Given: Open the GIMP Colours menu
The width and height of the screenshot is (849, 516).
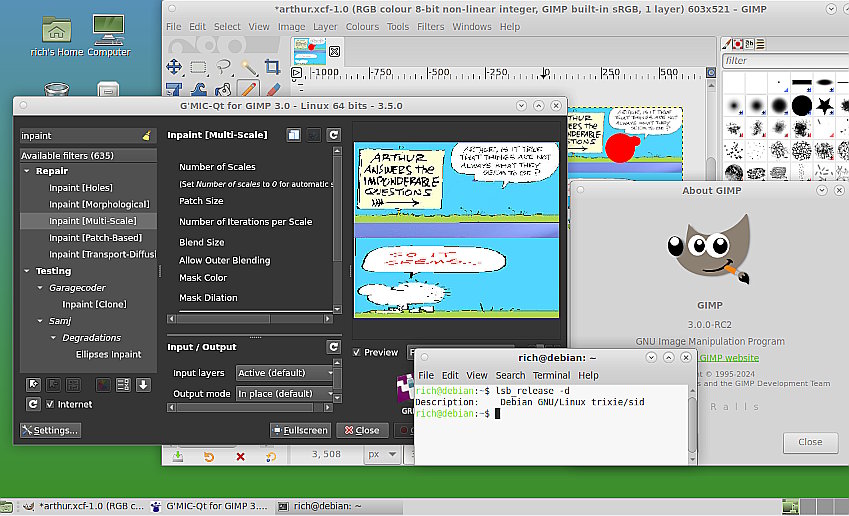Looking at the screenshot, I should (x=362, y=27).
